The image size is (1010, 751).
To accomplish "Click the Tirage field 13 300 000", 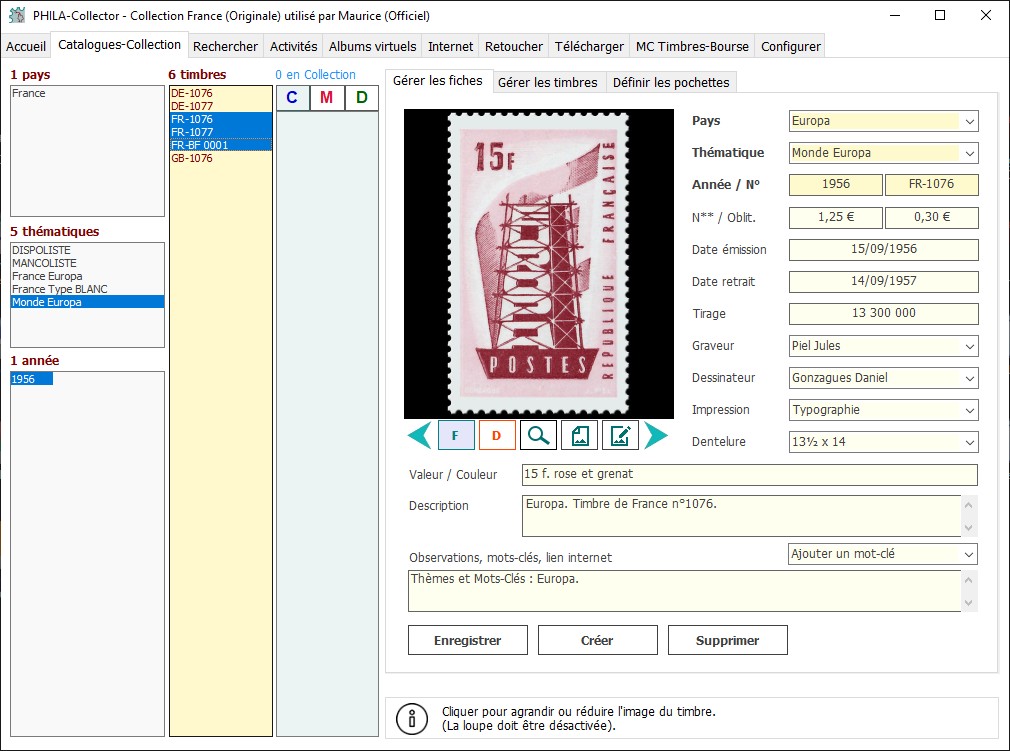I will 883,314.
